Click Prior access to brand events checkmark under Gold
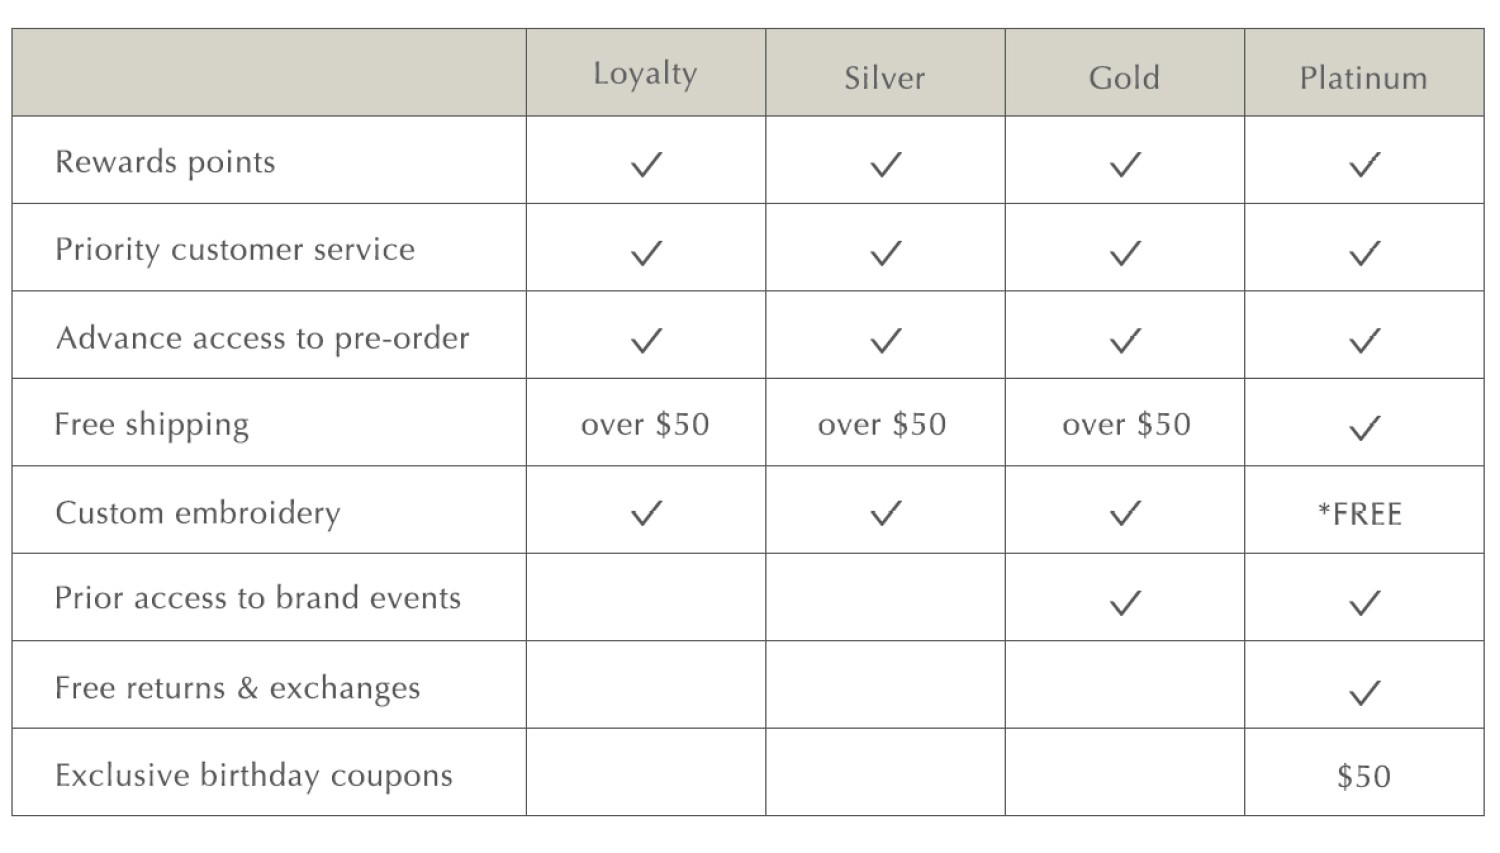The width and height of the screenshot is (1500, 853). pos(1125,602)
